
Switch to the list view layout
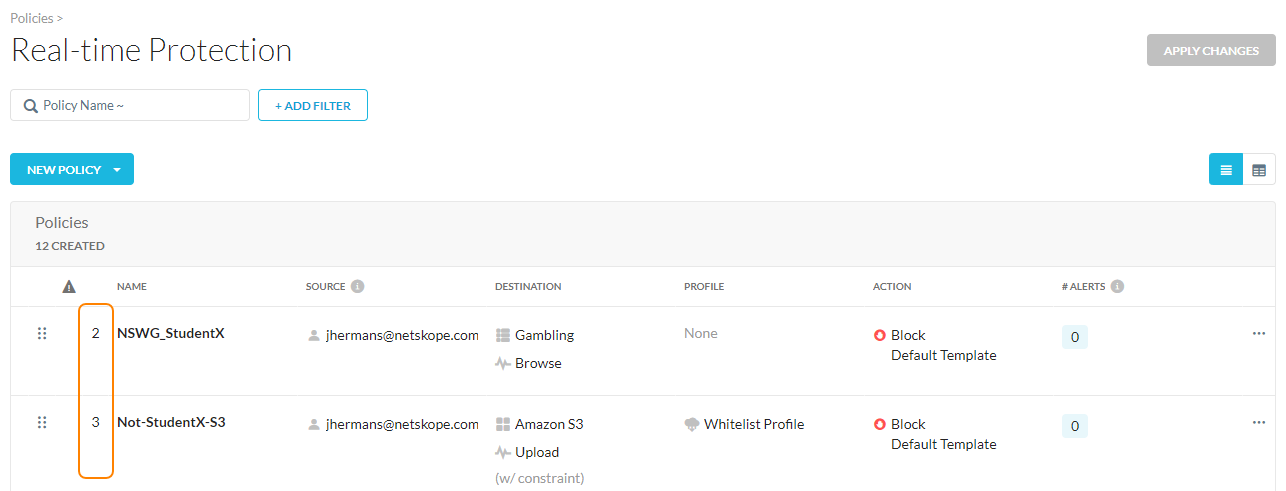1226,170
